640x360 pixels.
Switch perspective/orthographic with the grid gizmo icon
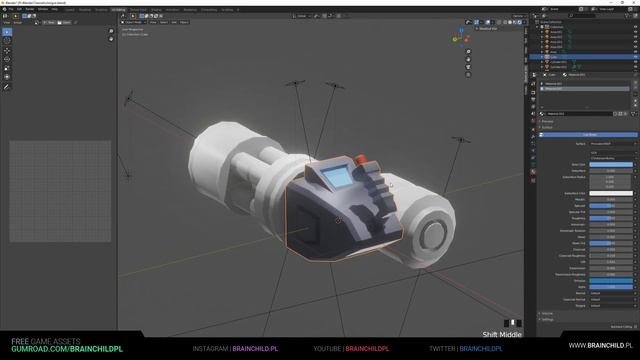coord(468,75)
